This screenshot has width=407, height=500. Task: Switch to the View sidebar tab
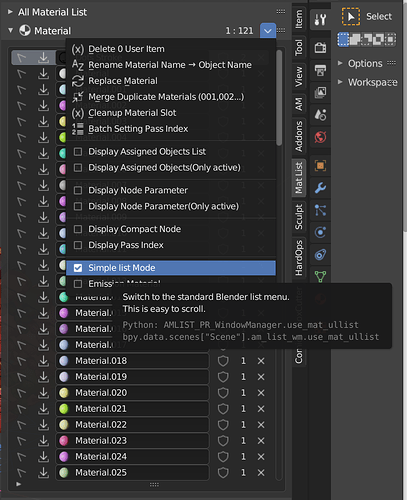[299, 77]
